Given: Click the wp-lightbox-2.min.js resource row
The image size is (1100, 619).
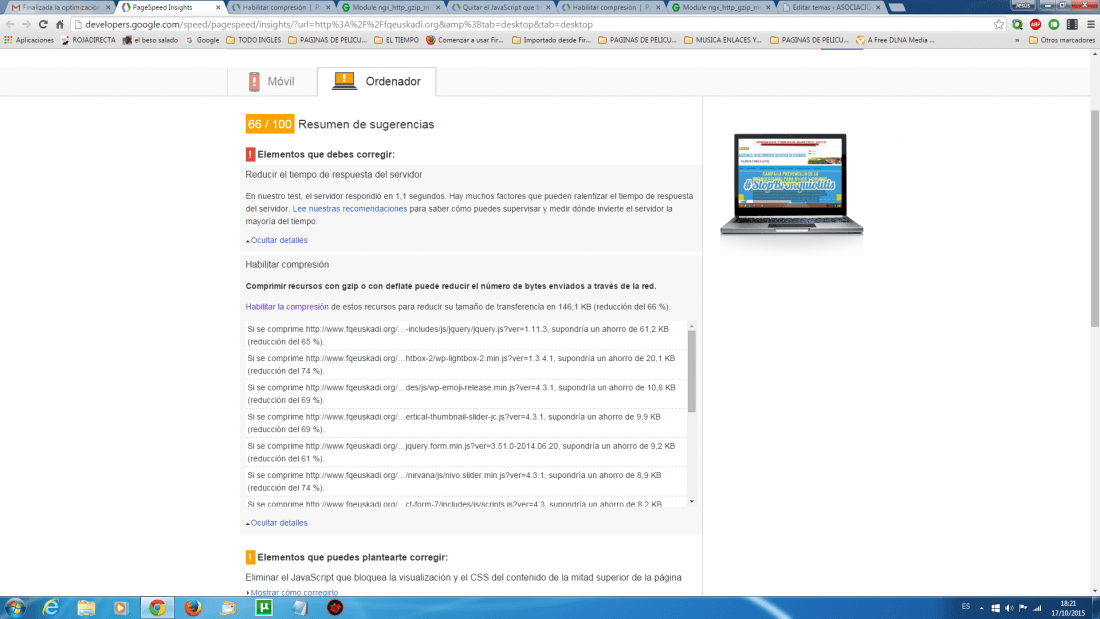Looking at the screenshot, I should (x=466, y=364).
